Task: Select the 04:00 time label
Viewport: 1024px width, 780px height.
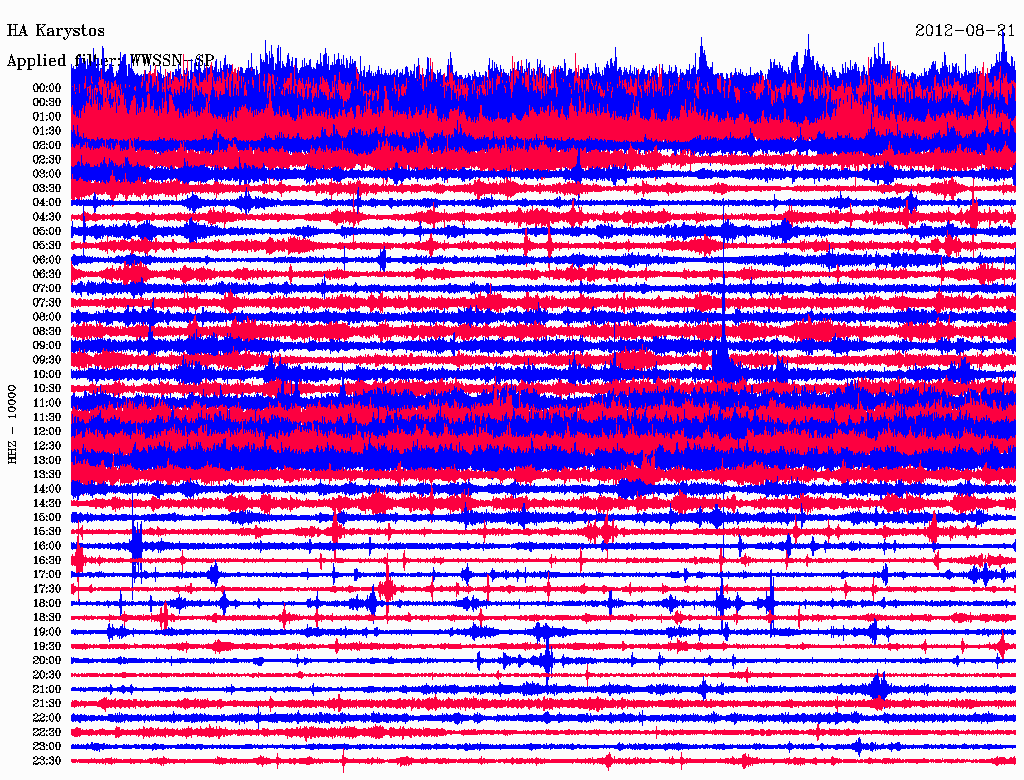Action: (46, 203)
